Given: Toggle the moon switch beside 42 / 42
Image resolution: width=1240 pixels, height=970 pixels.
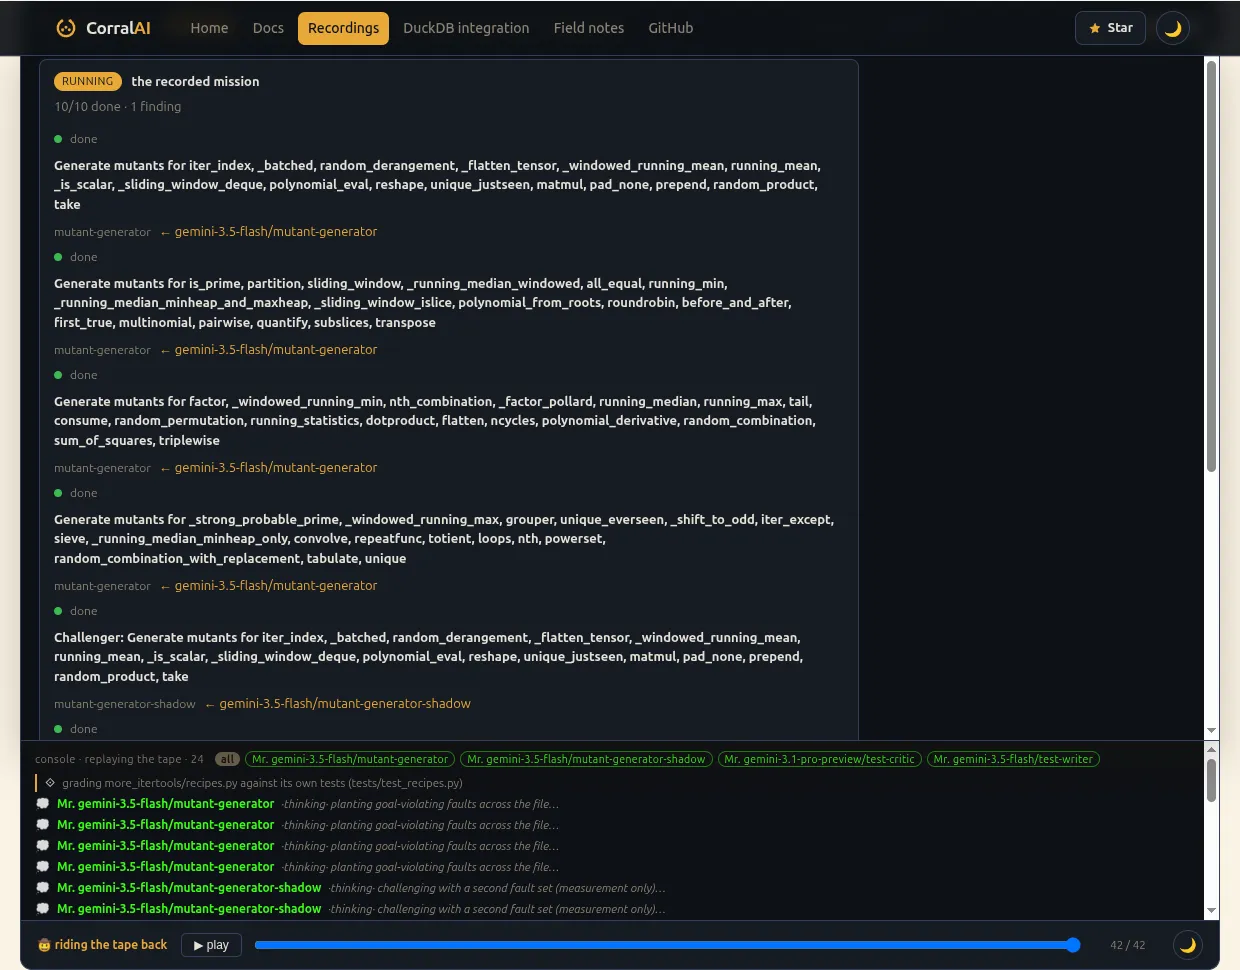Looking at the screenshot, I should click(x=1188, y=945).
